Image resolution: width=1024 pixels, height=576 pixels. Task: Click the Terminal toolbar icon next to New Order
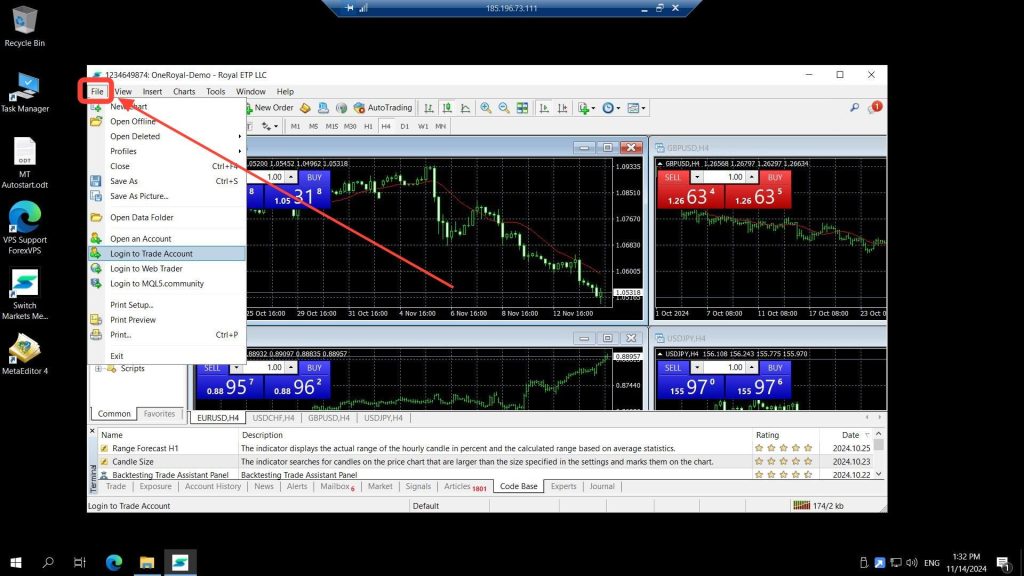coord(323,108)
